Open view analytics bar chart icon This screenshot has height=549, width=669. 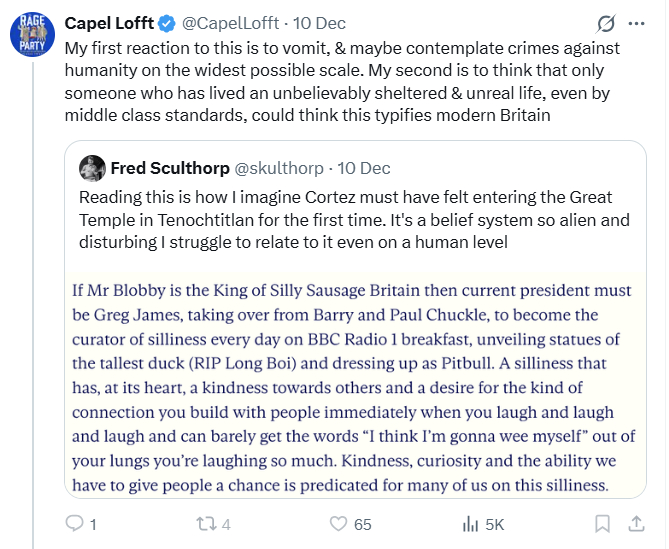(470, 523)
